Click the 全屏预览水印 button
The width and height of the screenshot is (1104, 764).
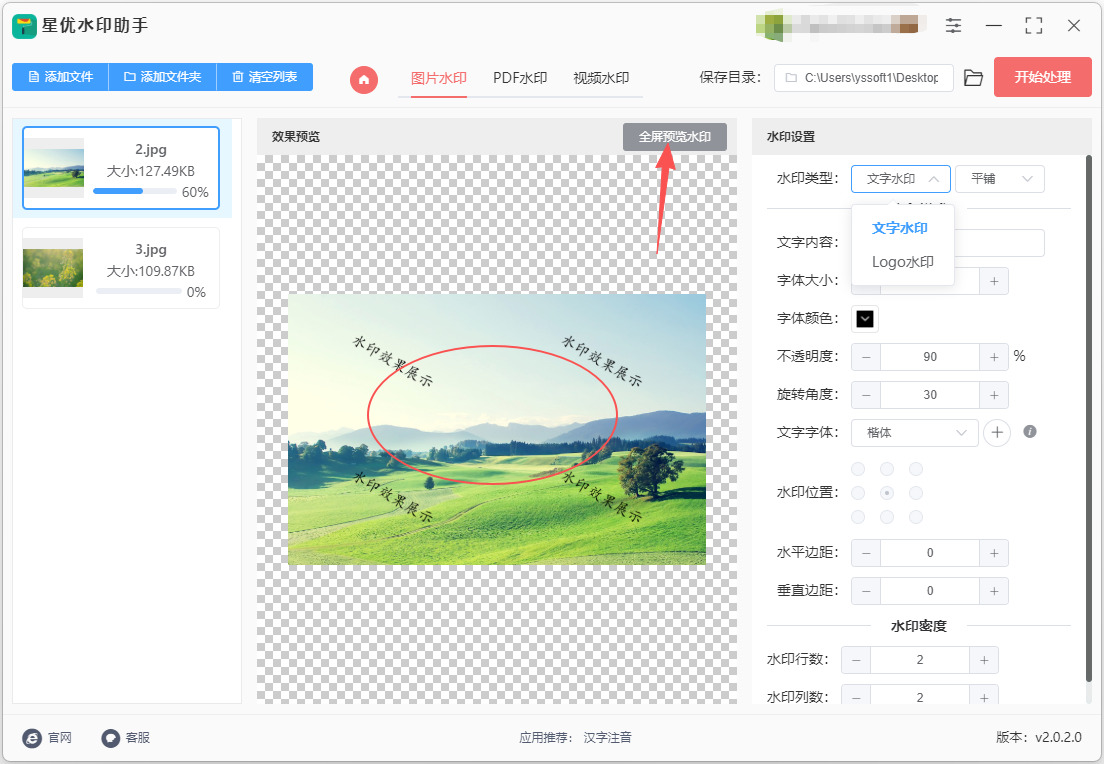coord(675,137)
